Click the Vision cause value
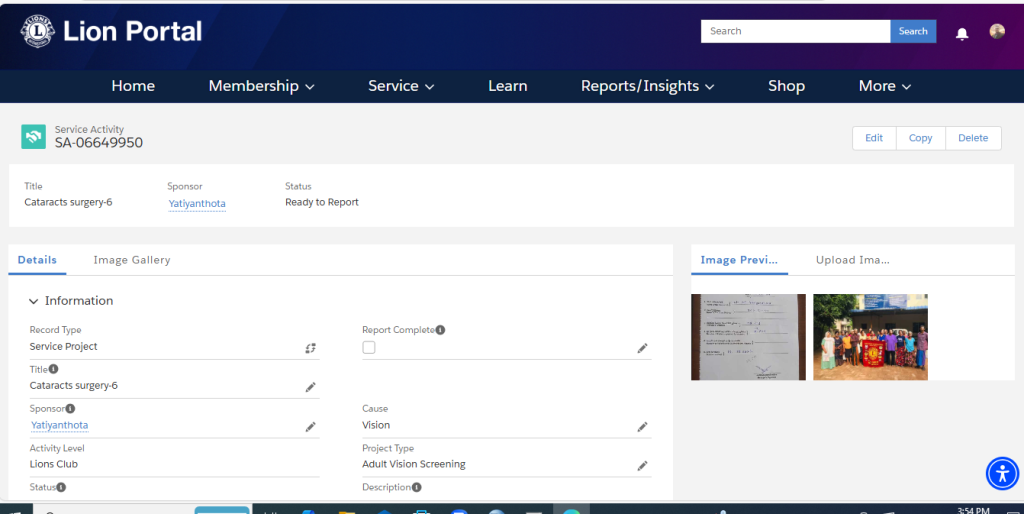The width and height of the screenshot is (1024, 514). coord(376,425)
